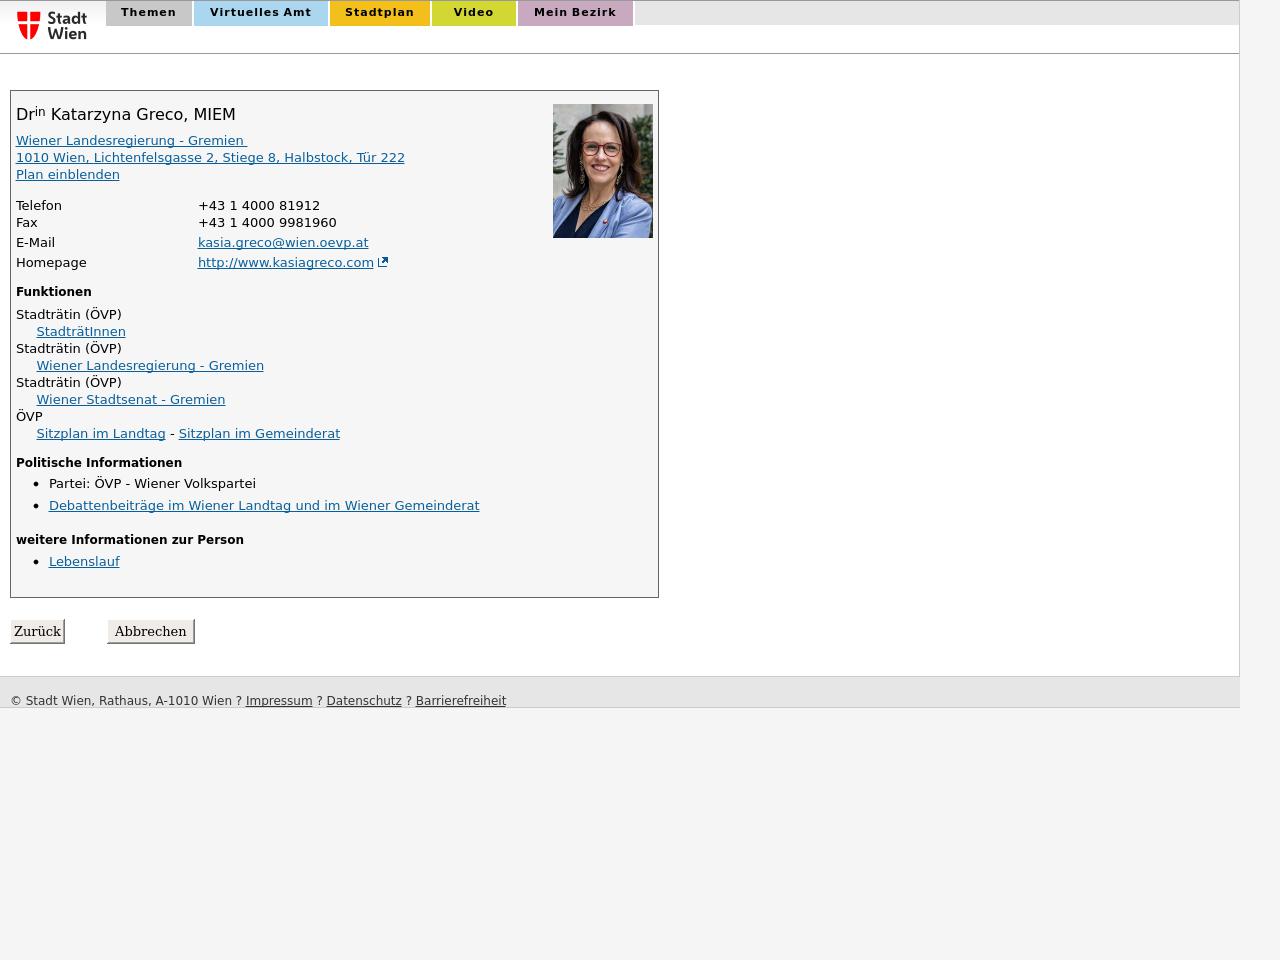This screenshot has height=960, width=1280.
Task: View the Sitzplan im Gemeinderat
Action: 259,433
